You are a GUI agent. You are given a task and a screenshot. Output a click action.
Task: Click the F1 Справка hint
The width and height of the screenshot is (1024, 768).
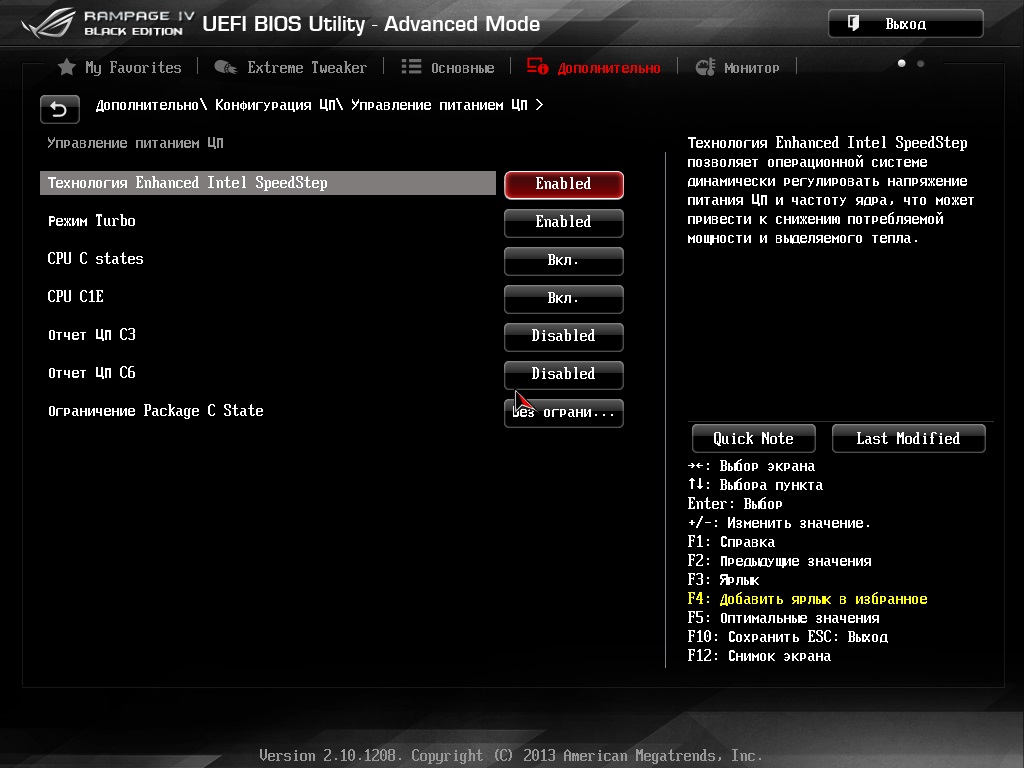click(731, 542)
